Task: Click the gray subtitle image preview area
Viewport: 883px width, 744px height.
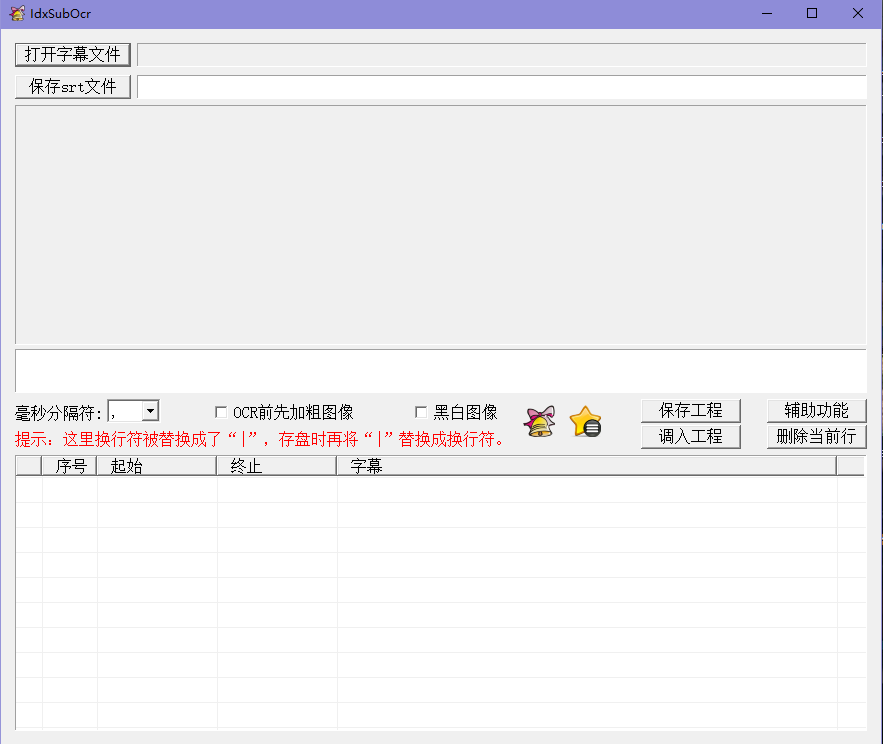Action: point(440,225)
